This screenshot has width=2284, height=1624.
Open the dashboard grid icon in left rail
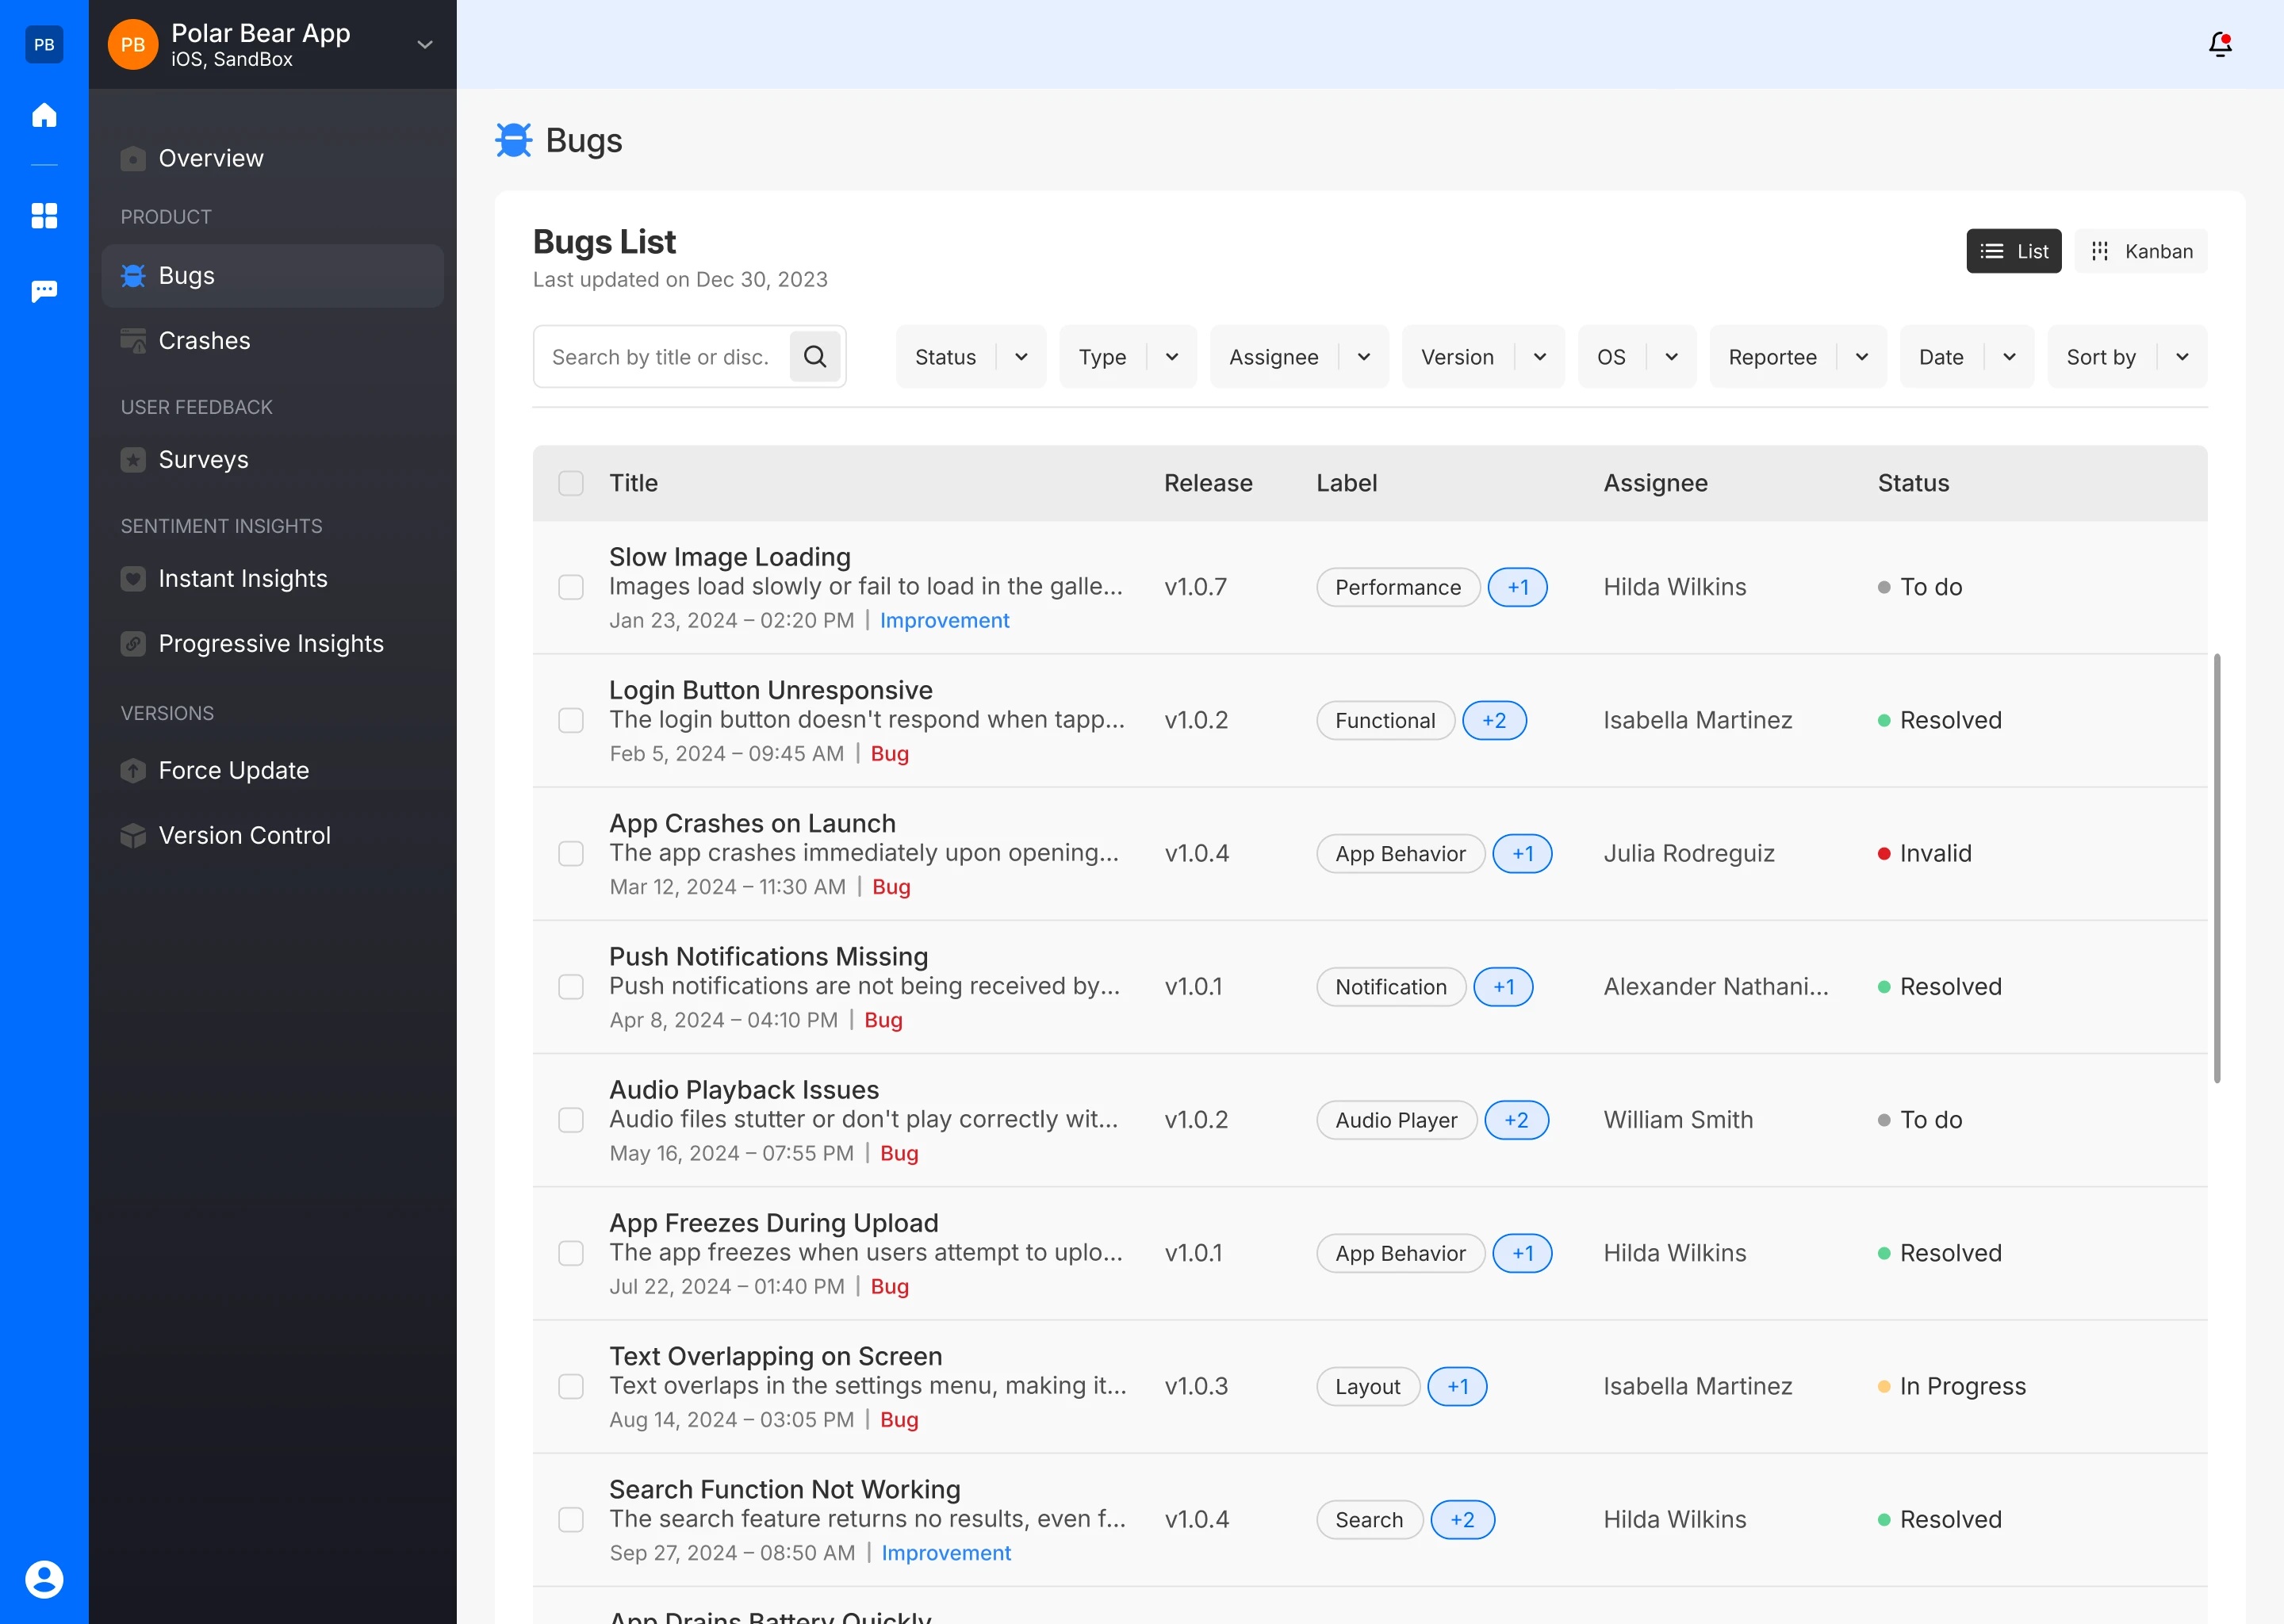tap(44, 216)
